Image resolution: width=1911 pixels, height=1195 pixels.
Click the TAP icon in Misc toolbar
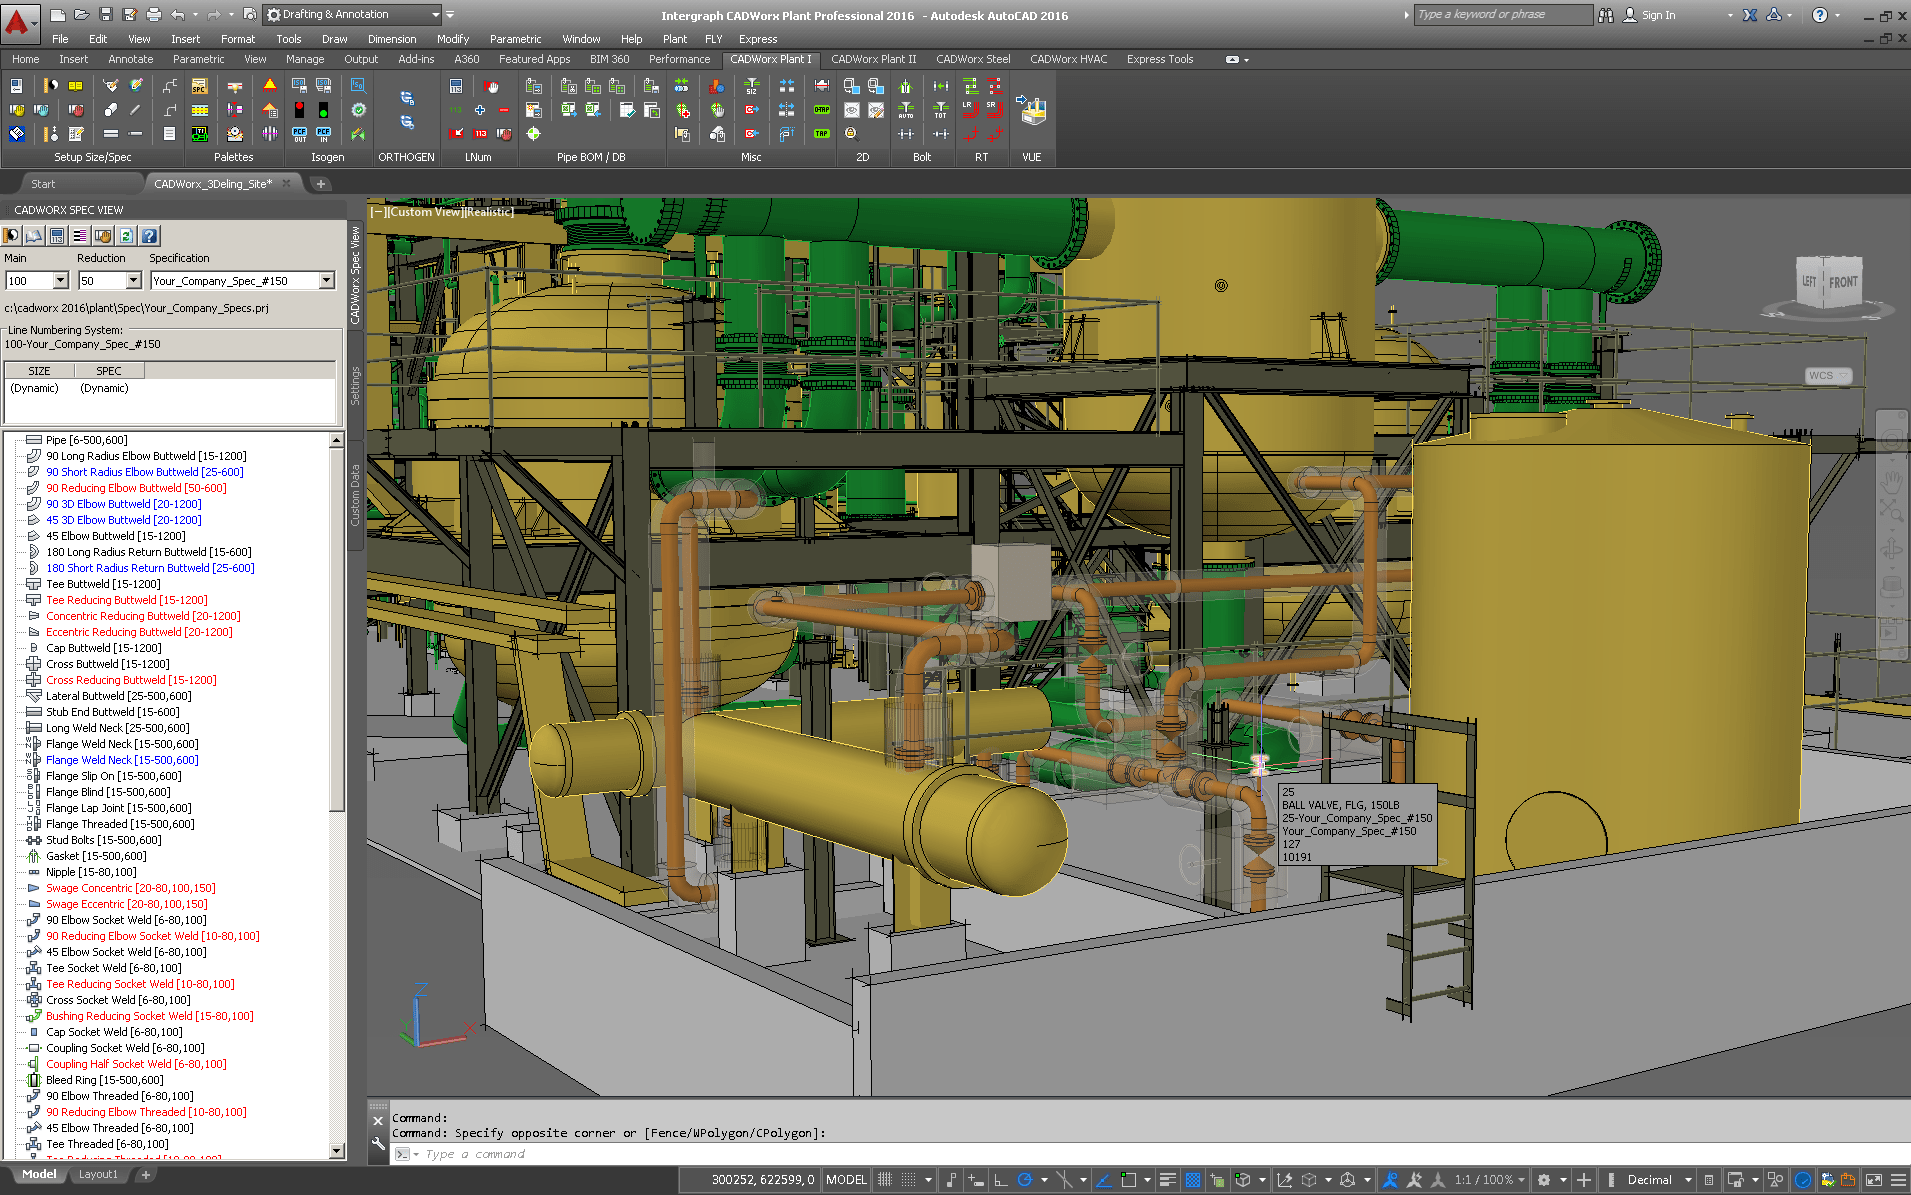(820, 132)
